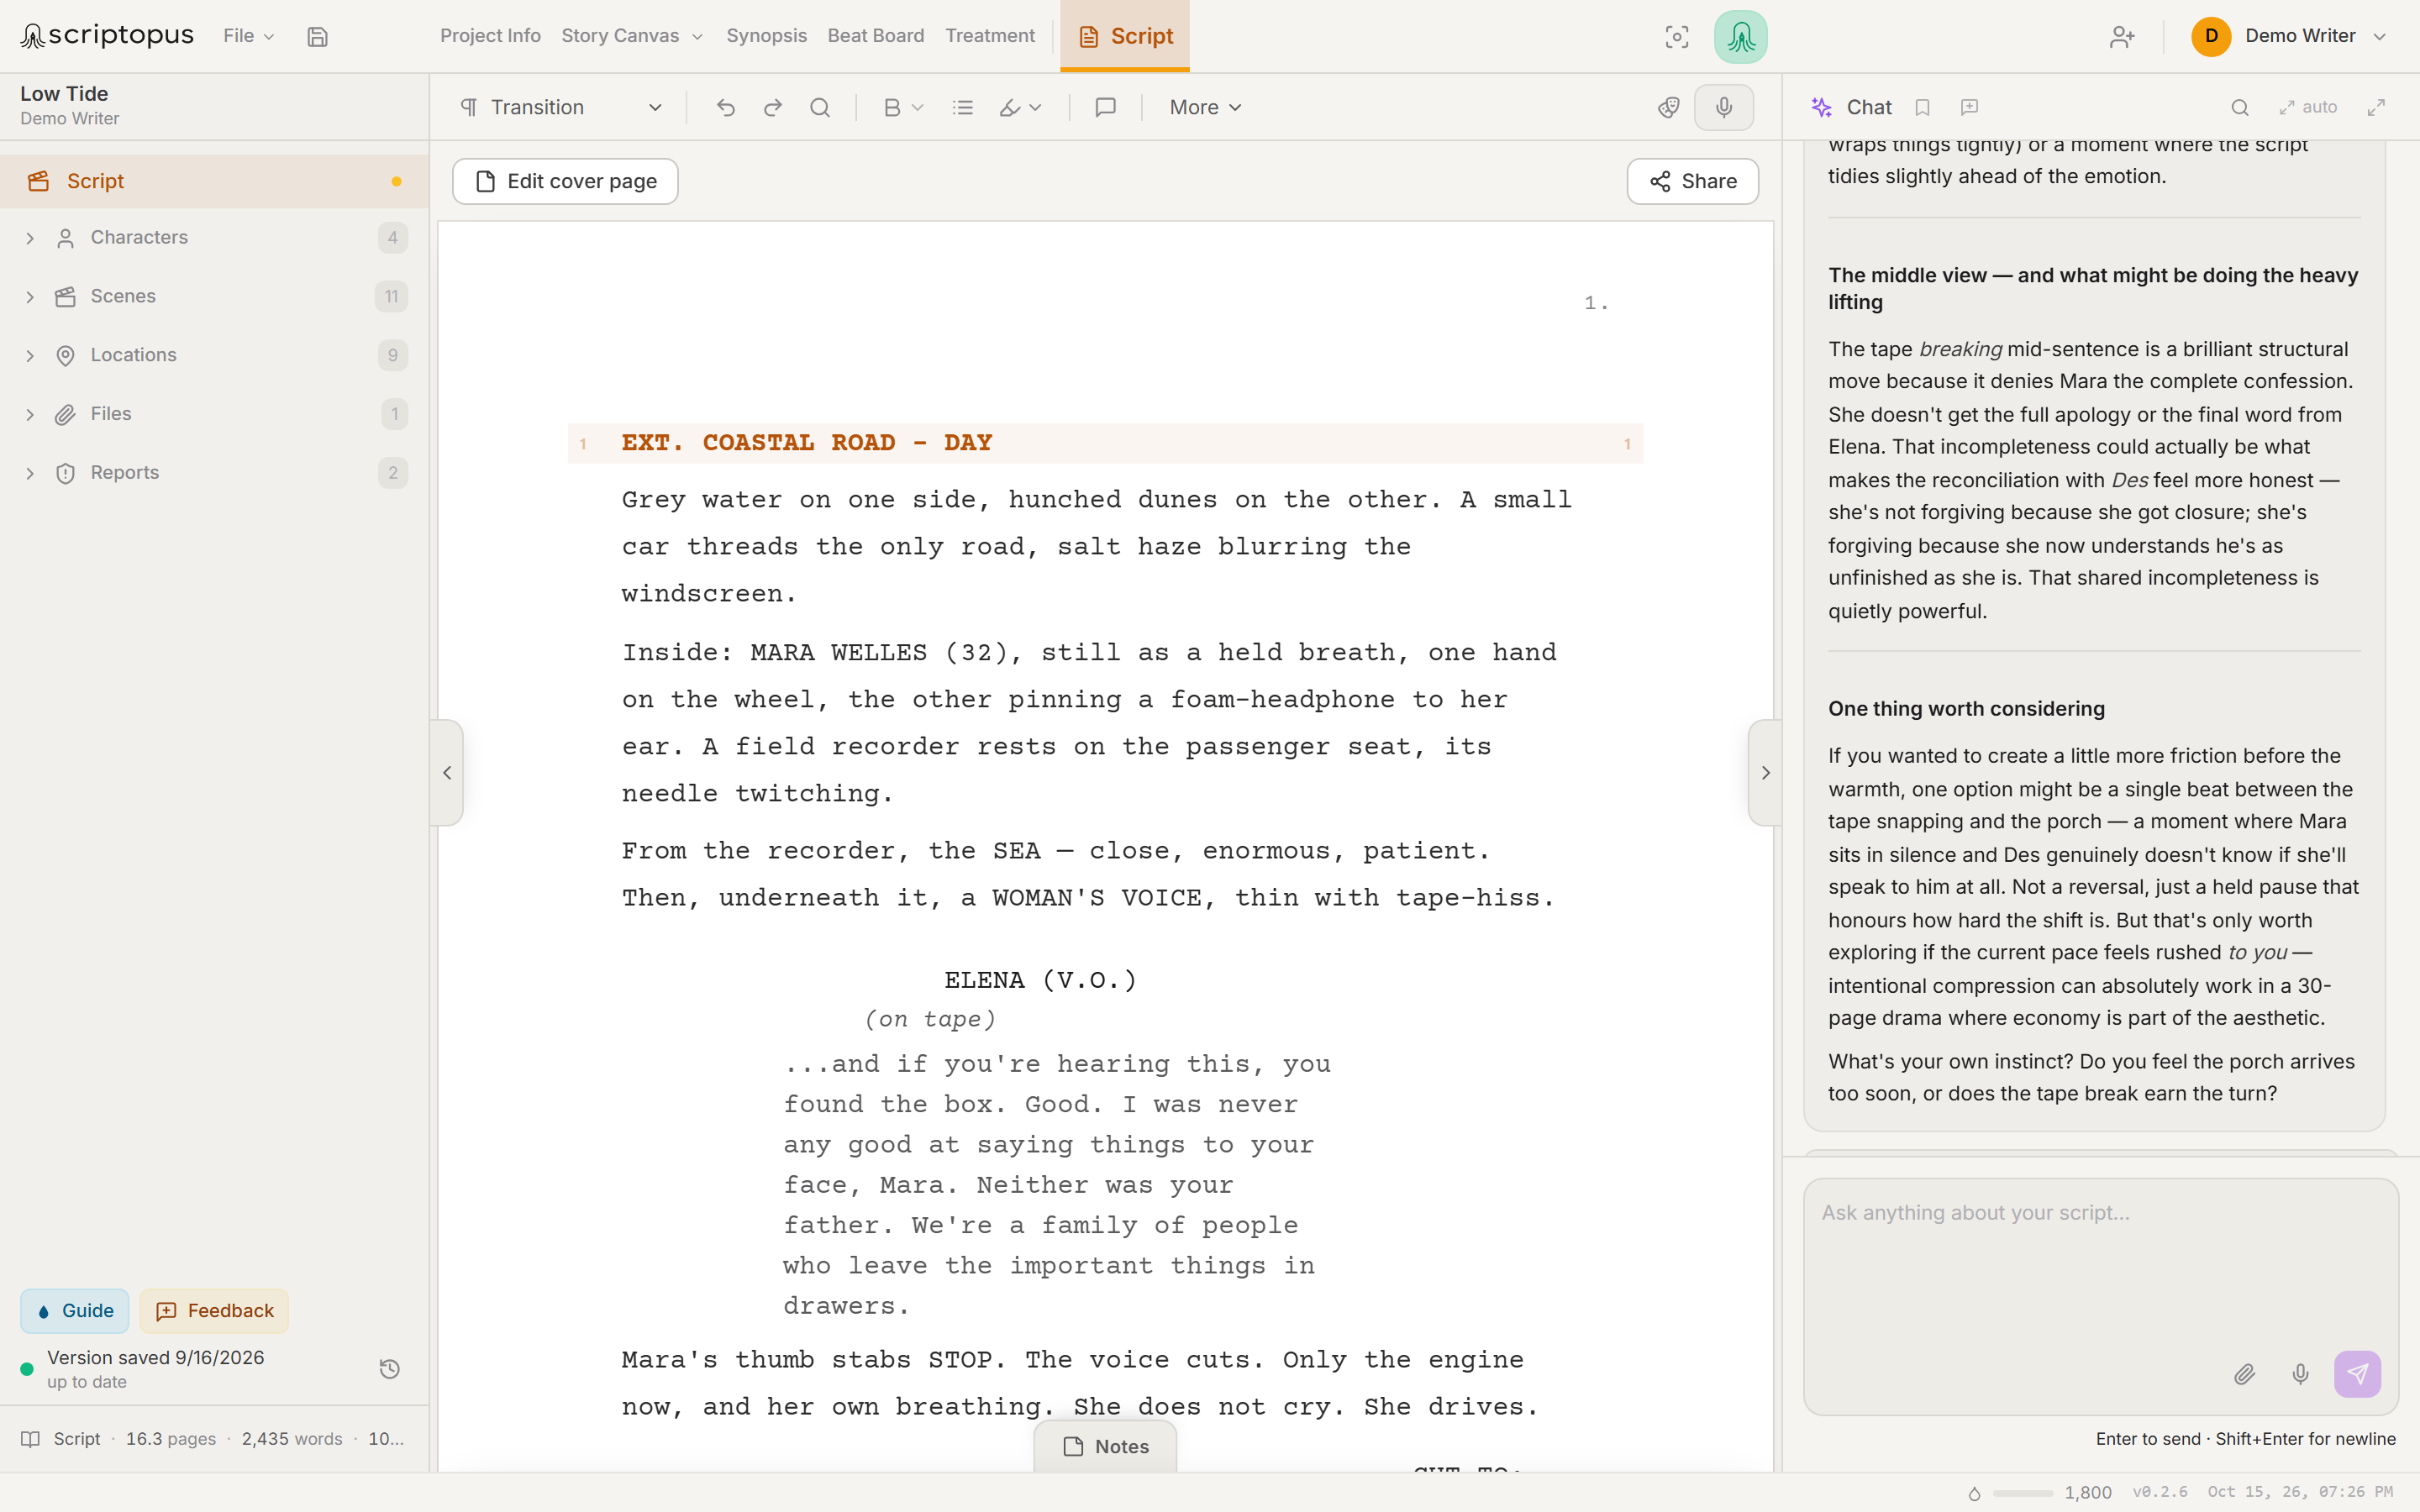
Task: Open the File menu
Action: (x=248, y=36)
